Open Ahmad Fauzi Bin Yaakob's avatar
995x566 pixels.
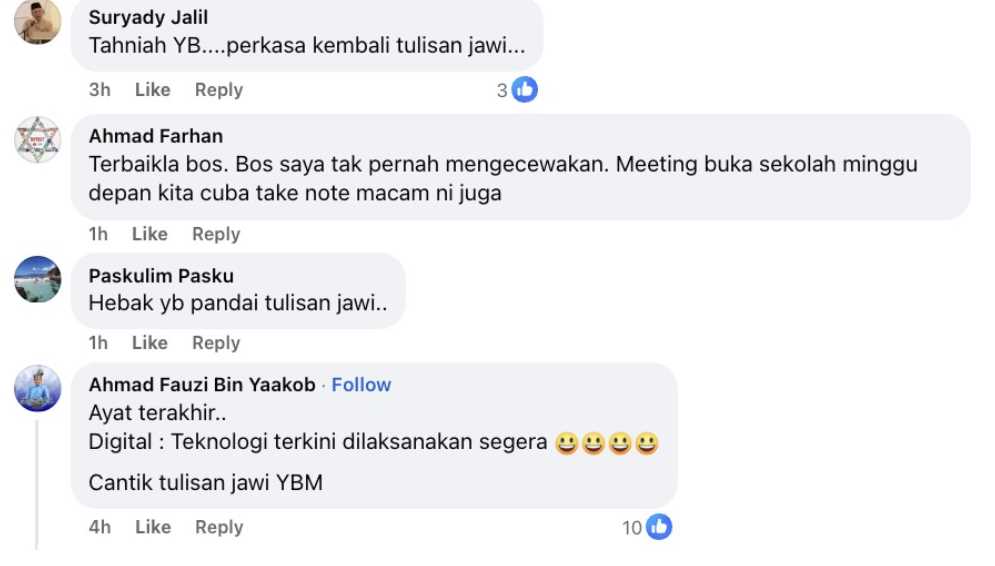[38, 388]
